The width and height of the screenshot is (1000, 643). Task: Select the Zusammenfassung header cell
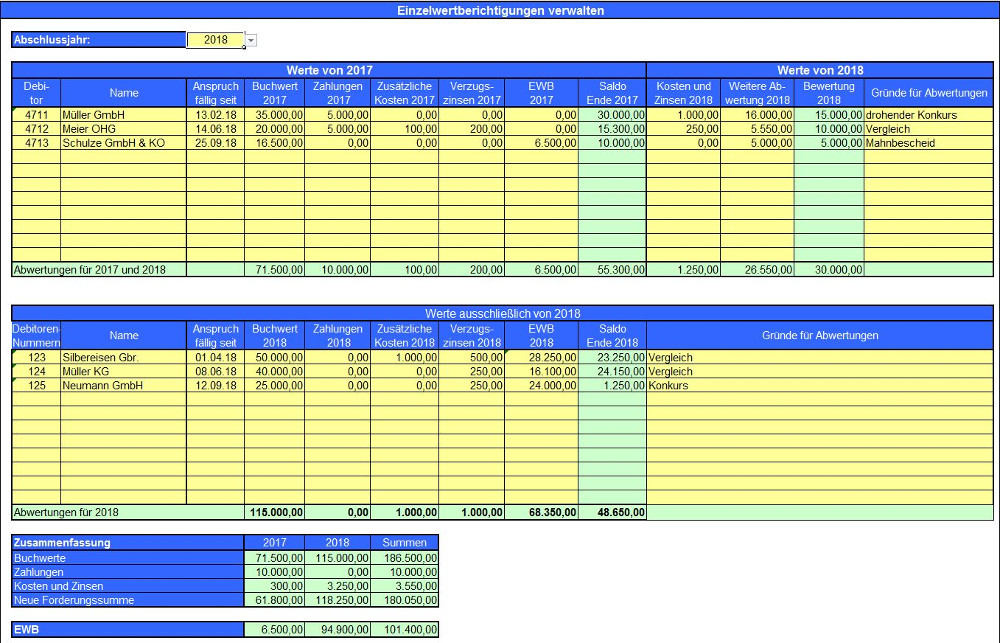[128, 543]
